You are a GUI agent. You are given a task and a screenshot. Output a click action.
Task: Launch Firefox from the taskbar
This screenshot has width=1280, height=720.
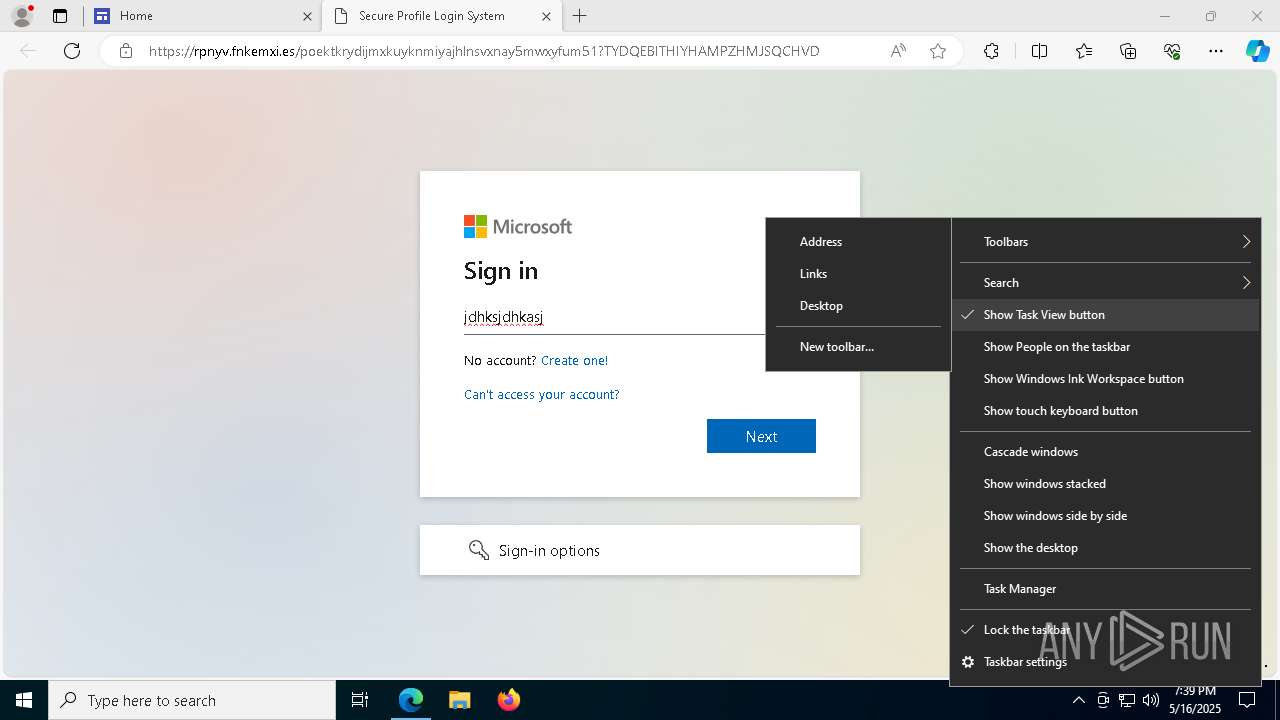(x=508, y=700)
